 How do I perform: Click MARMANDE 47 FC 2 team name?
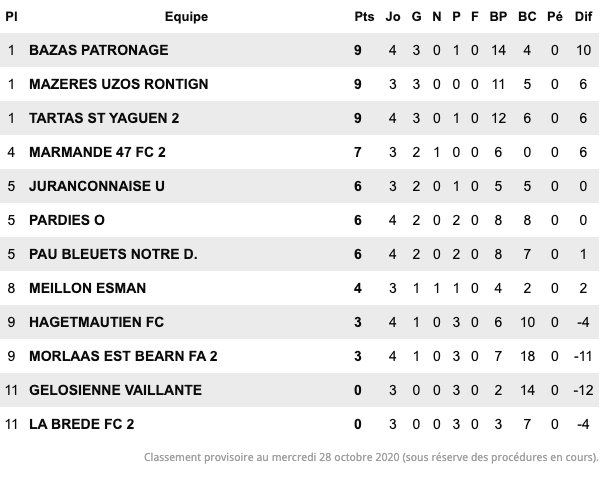97,152
